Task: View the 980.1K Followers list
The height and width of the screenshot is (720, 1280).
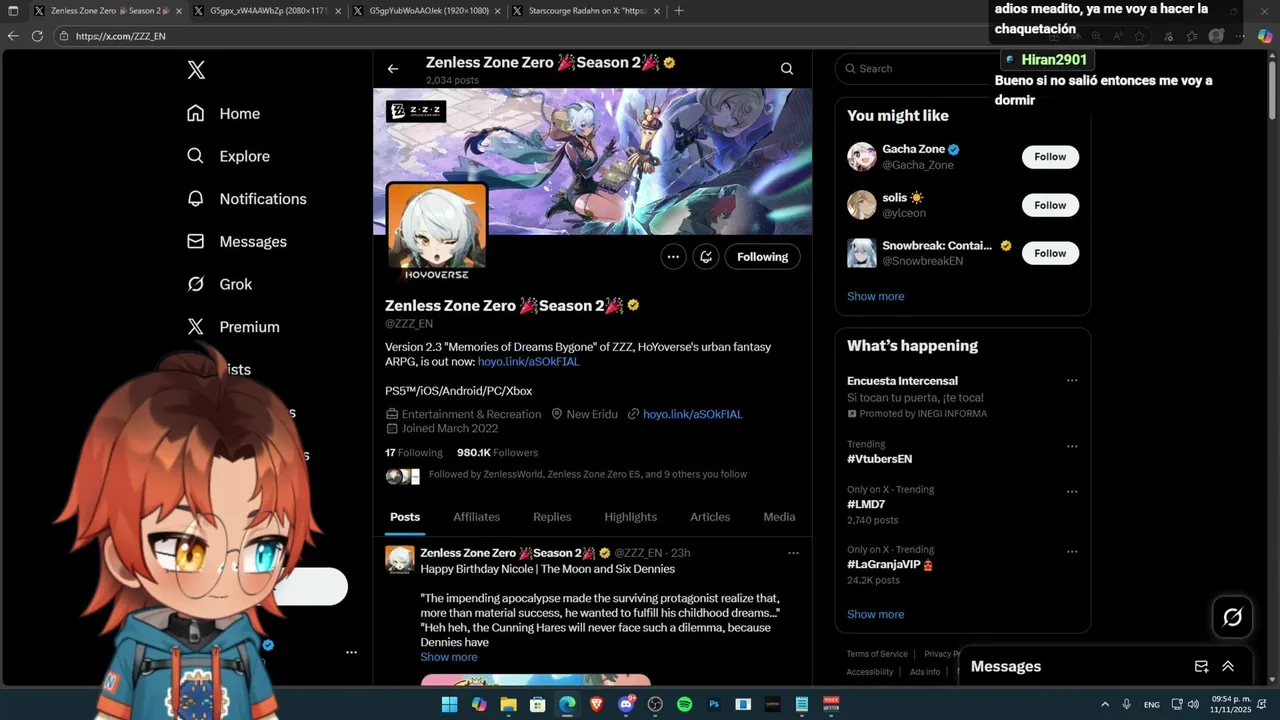Action: 497,453
